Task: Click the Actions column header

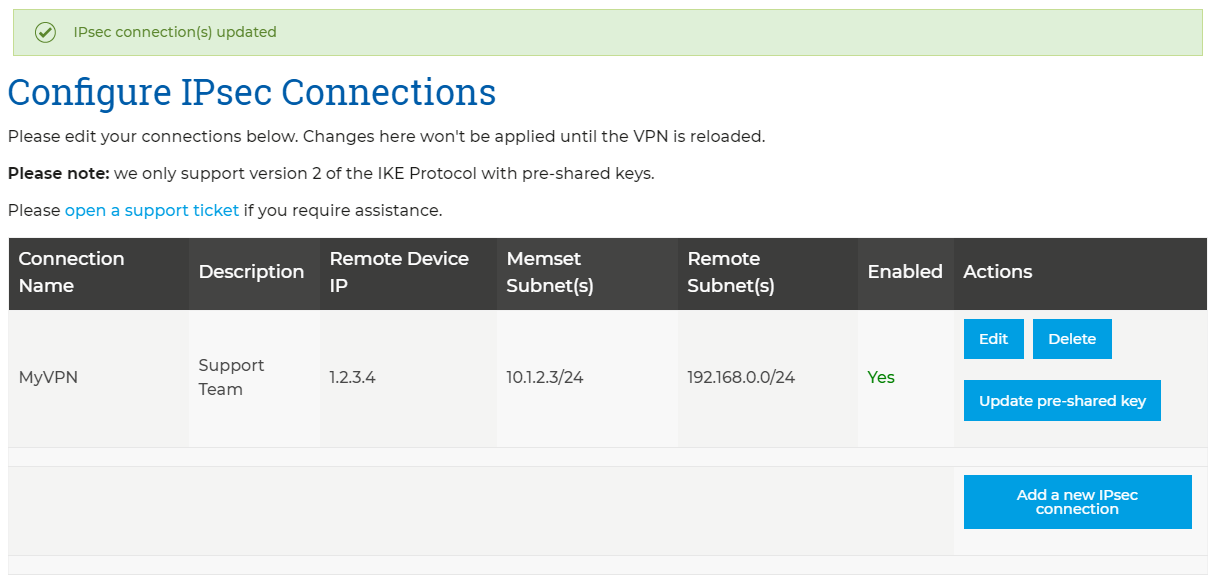Action: coord(1080,272)
